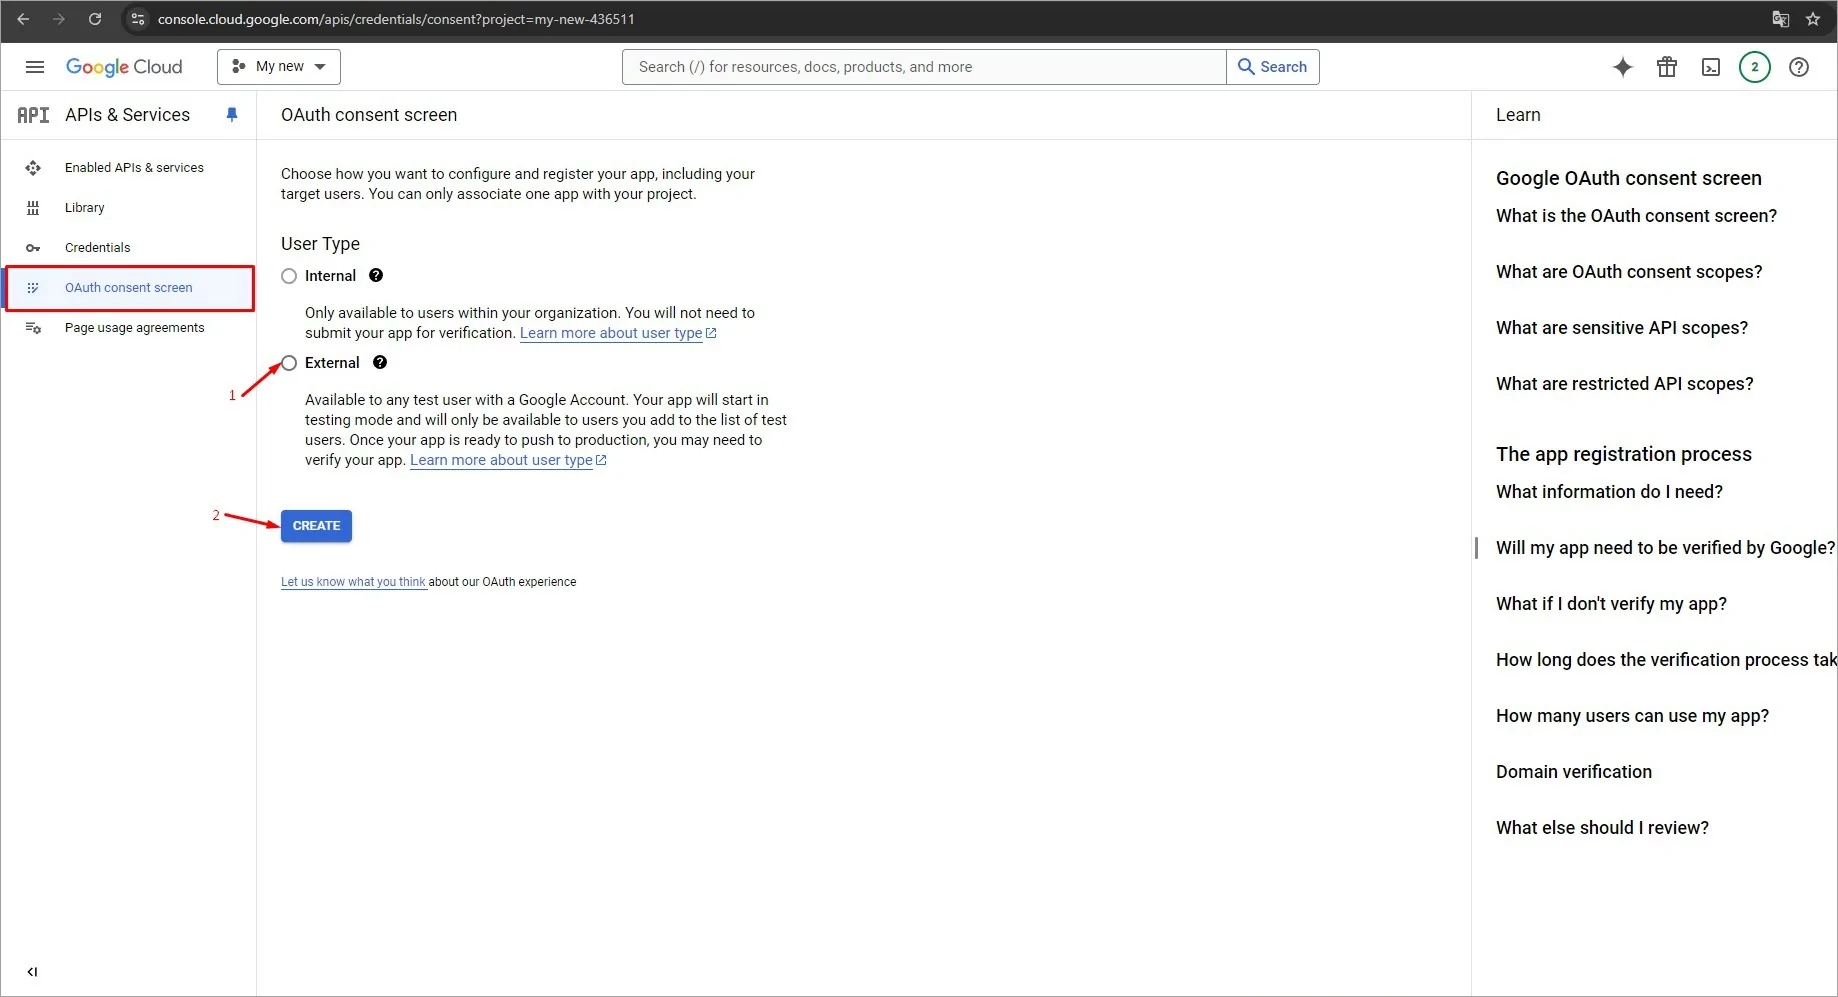Select the External user type radio button
The image size is (1838, 997).
pos(289,362)
